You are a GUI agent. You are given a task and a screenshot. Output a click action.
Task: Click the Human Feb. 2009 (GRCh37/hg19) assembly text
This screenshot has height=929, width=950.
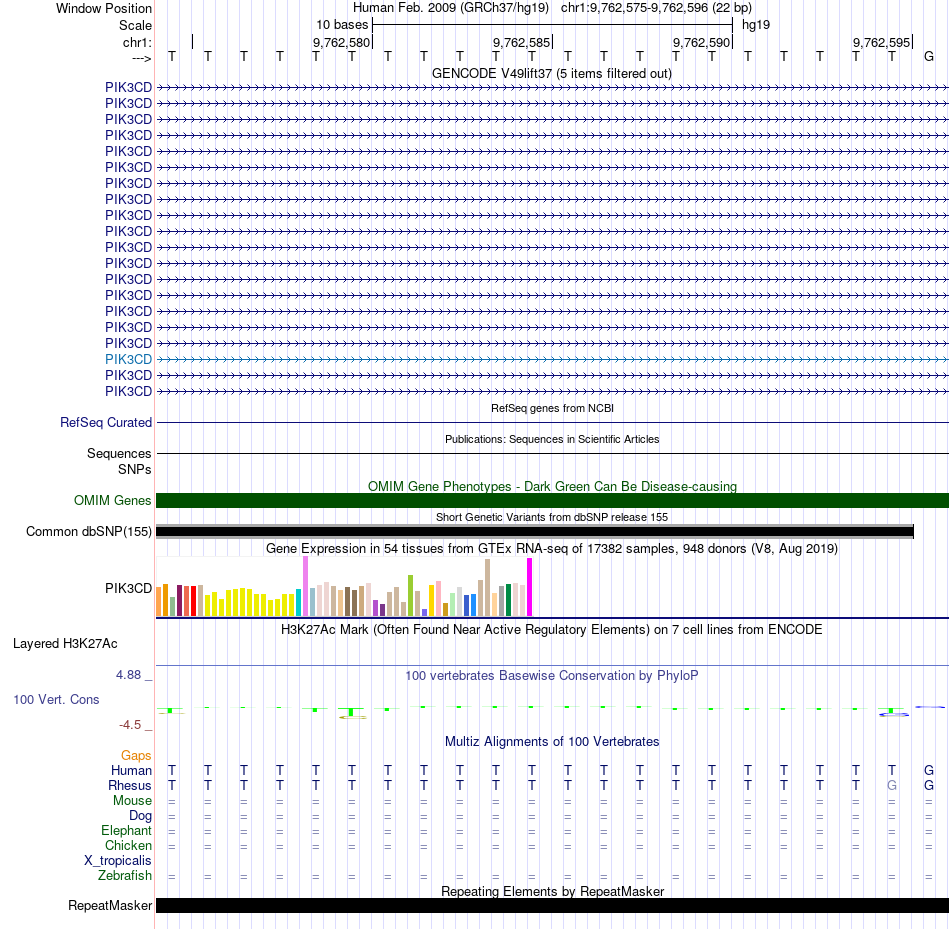pyautogui.click(x=451, y=8)
